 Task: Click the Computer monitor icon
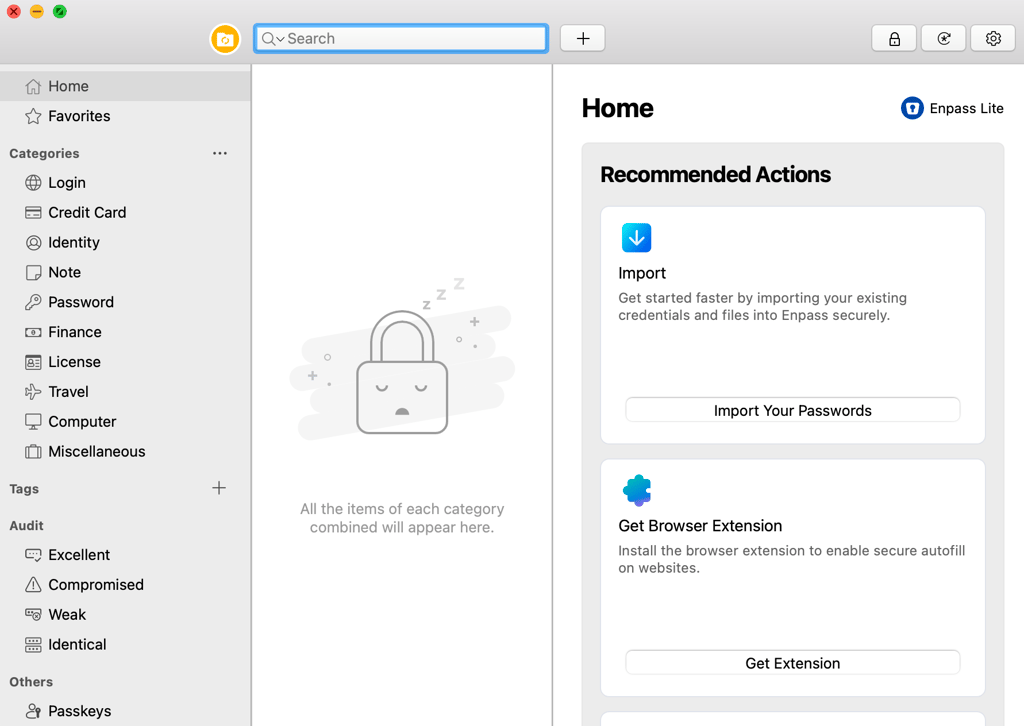(x=33, y=422)
